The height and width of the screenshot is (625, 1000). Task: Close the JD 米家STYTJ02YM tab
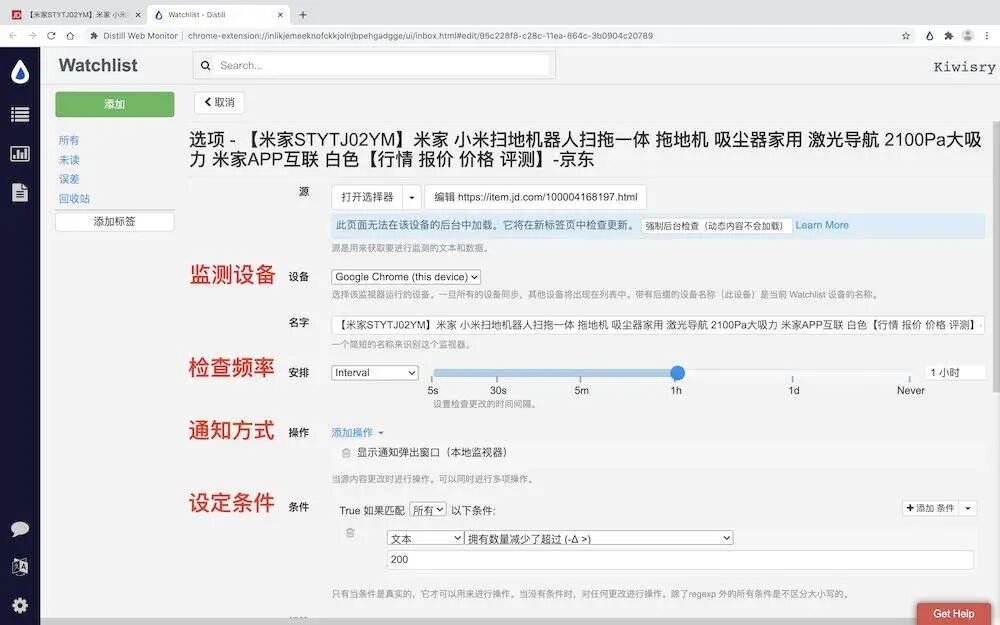[138, 15]
